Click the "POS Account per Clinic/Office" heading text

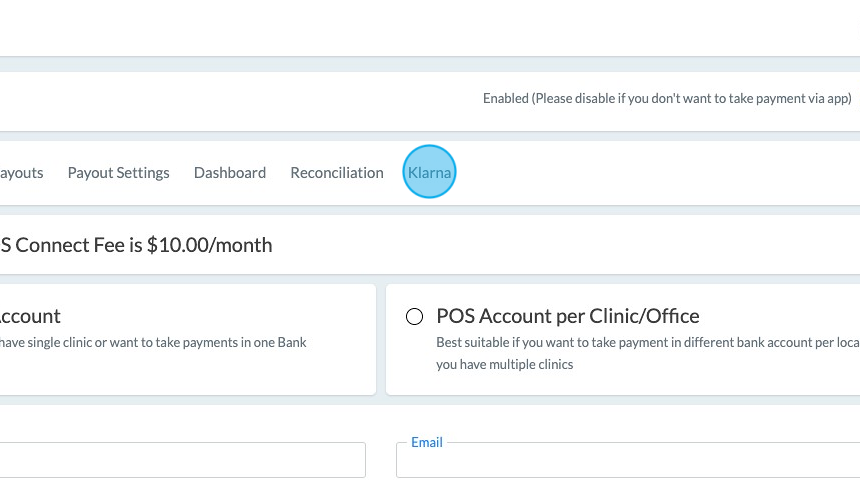point(567,316)
